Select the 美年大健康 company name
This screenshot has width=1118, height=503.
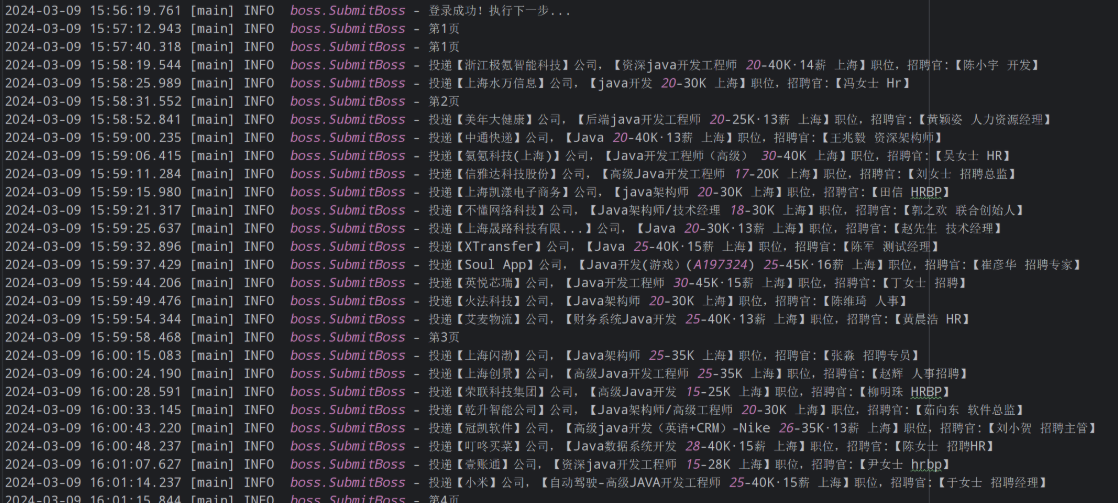(496, 120)
